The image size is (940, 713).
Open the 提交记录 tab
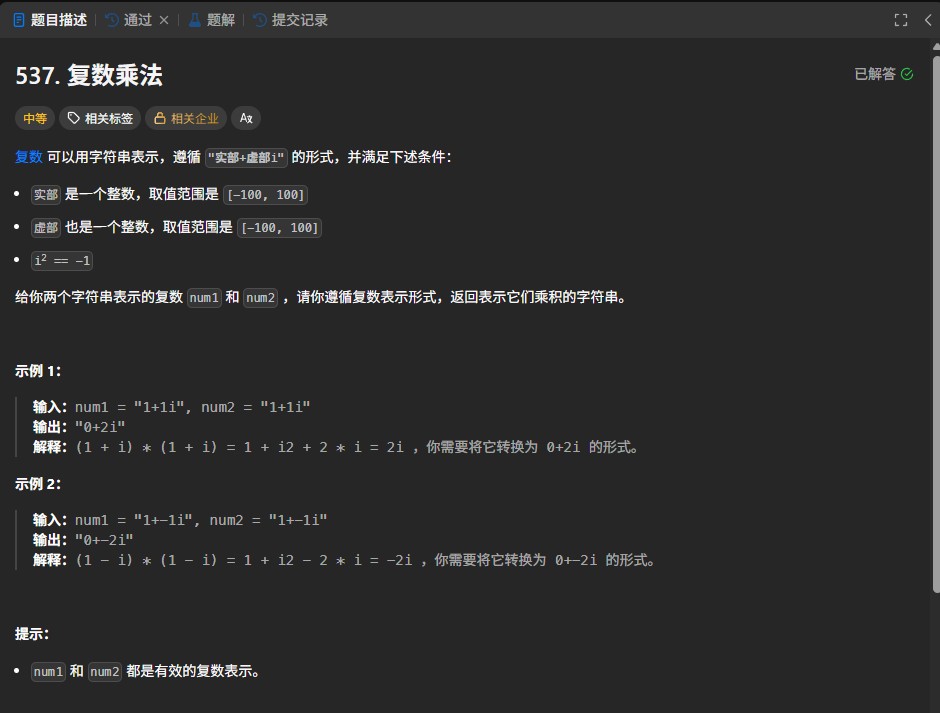(x=291, y=20)
